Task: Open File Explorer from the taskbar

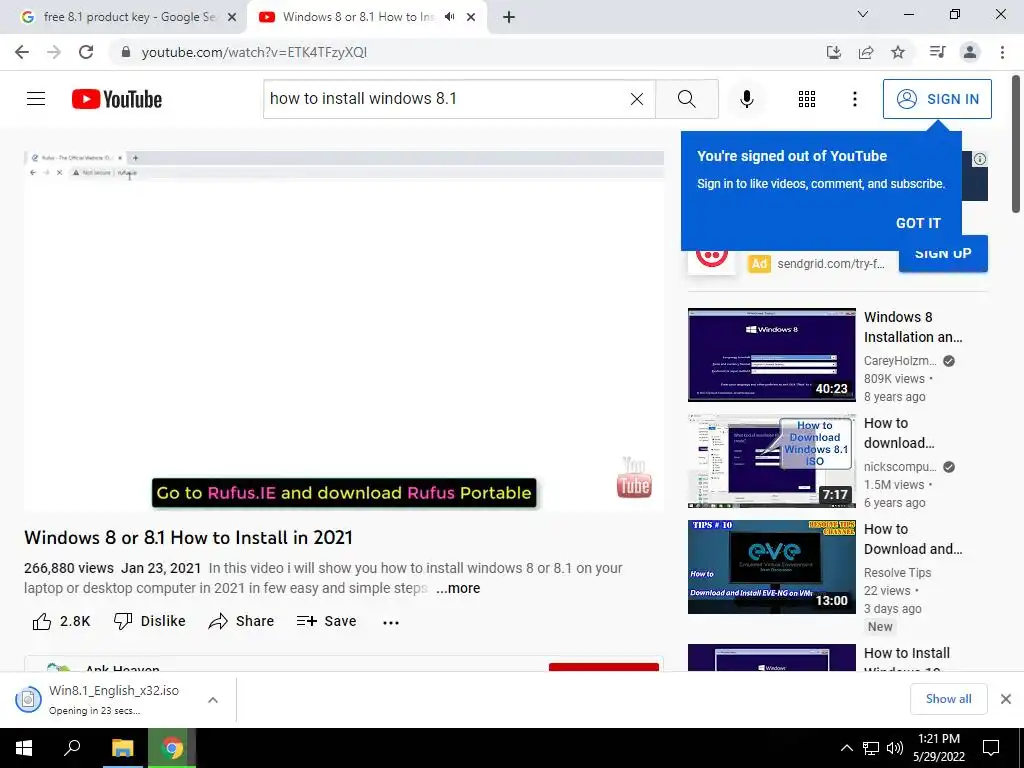Action: coord(122,748)
